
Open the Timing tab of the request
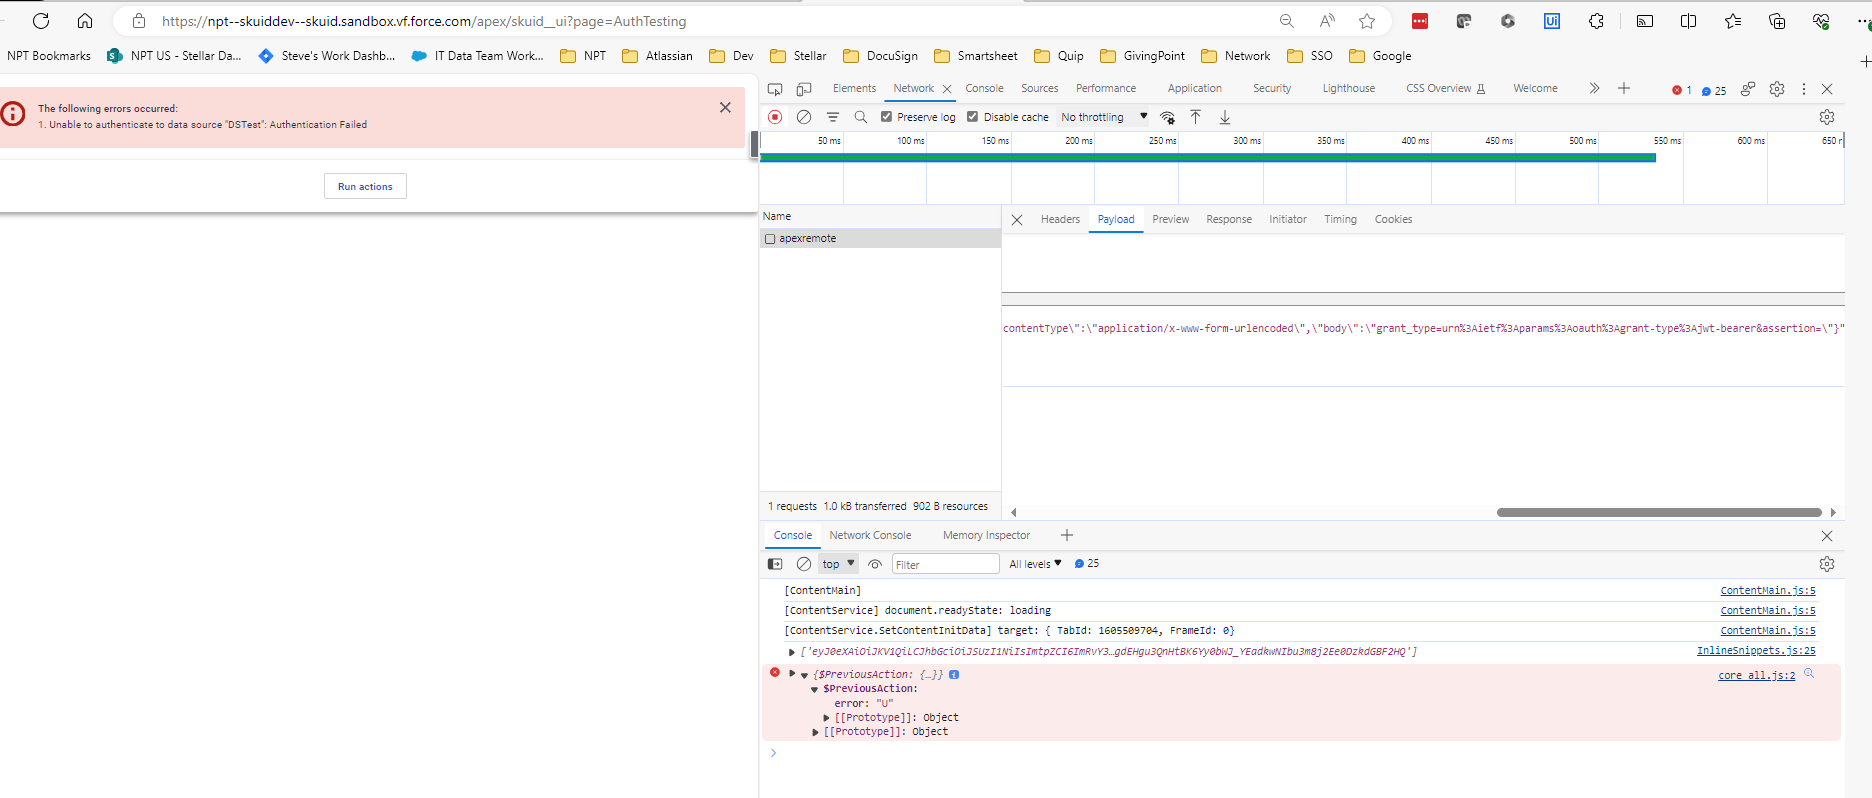tap(1340, 219)
